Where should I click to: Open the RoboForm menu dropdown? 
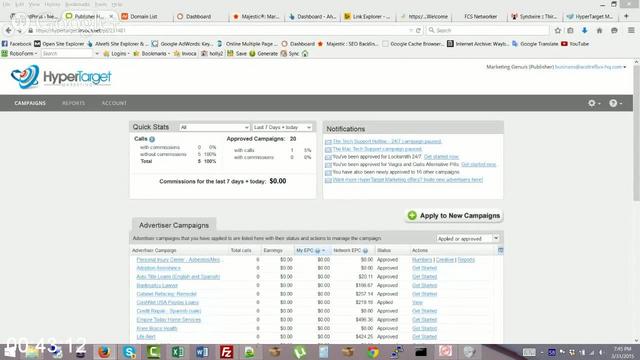(x=20, y=53)
